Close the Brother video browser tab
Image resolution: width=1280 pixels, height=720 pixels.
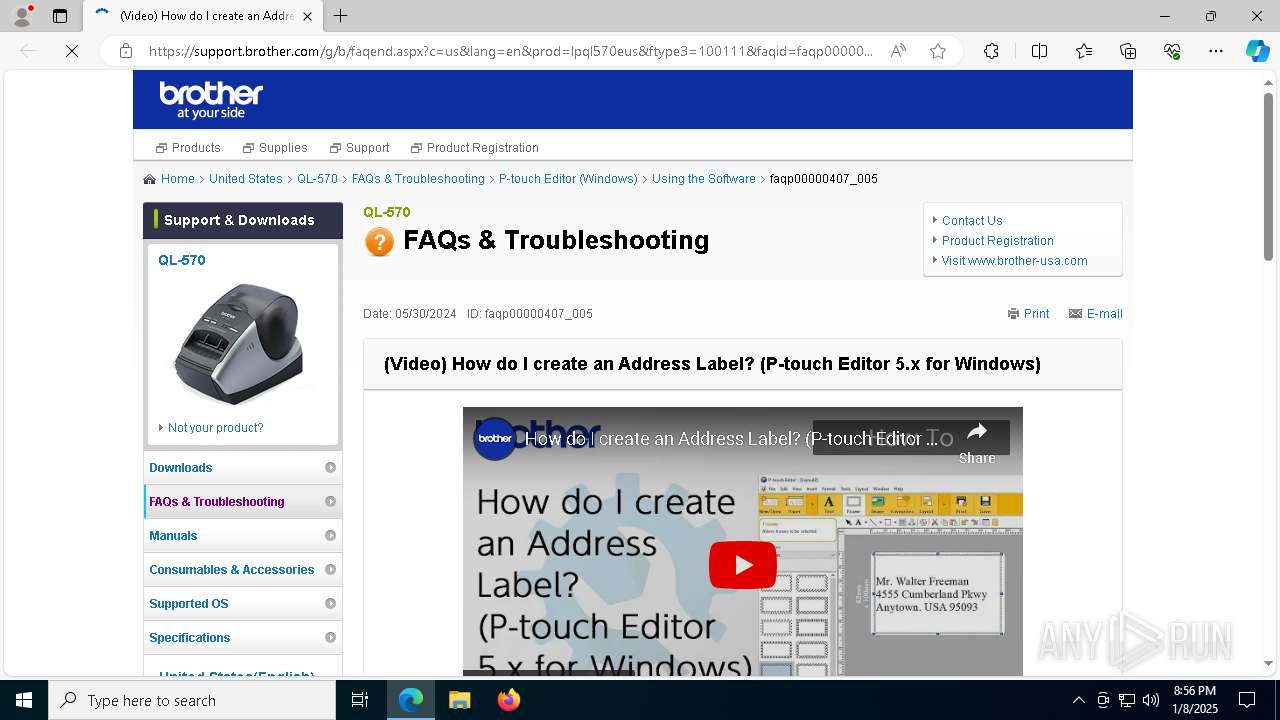pos(307,16)
